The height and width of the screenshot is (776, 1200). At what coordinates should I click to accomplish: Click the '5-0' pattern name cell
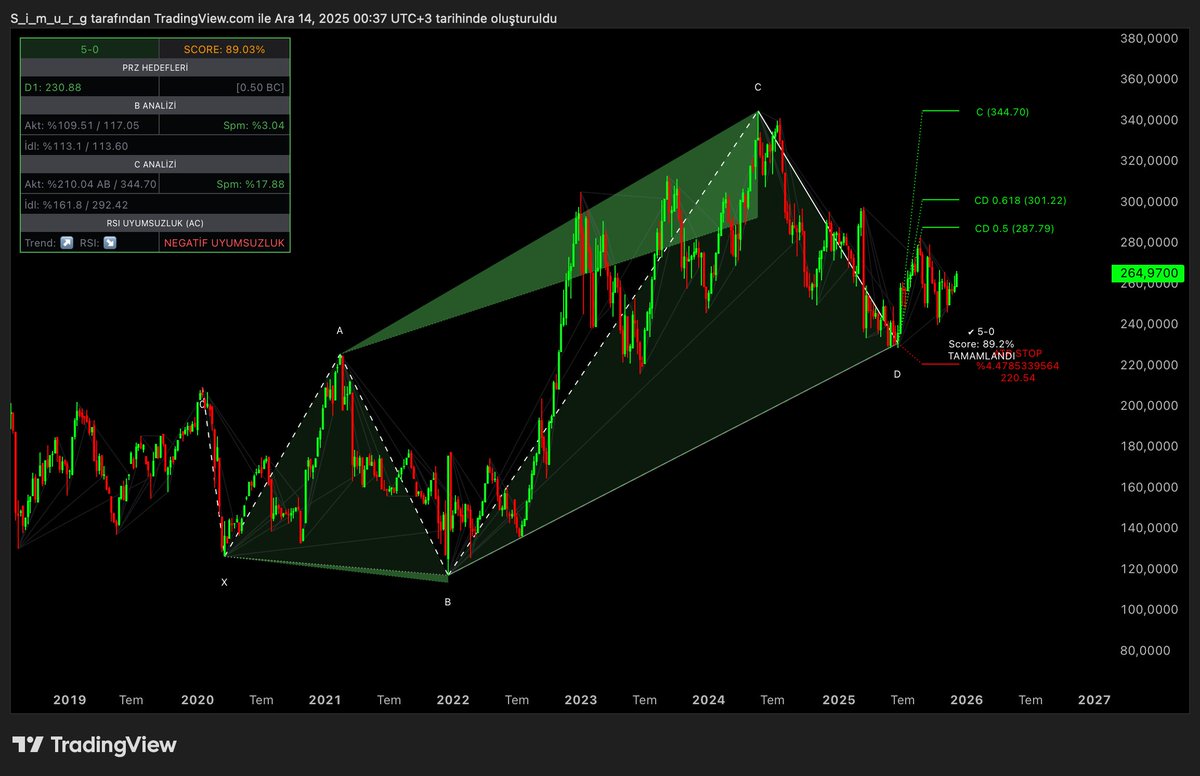point(89,49)
